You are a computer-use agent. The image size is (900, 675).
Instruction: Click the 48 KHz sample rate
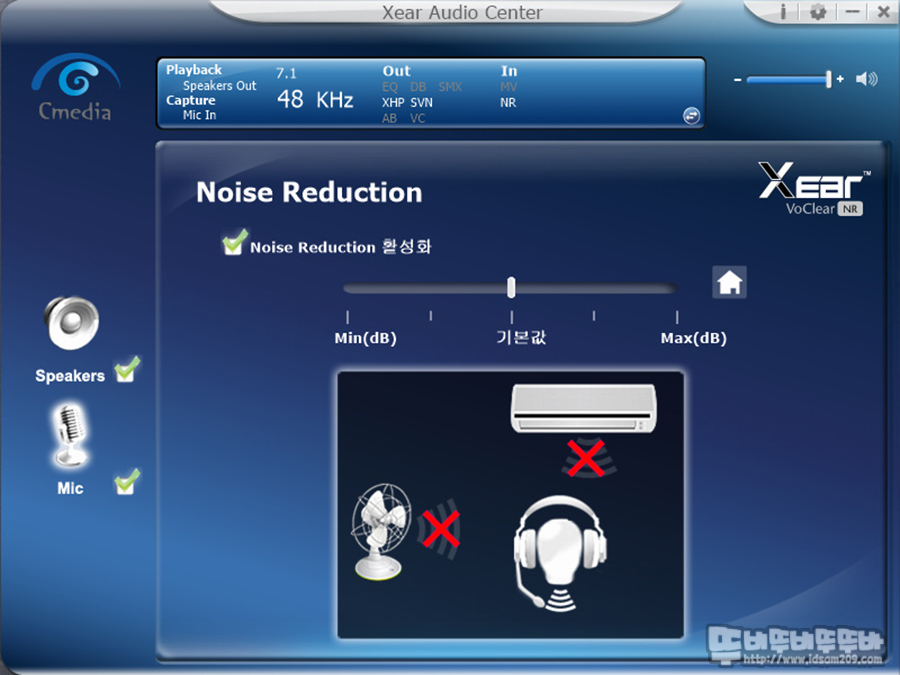point(315,100)
